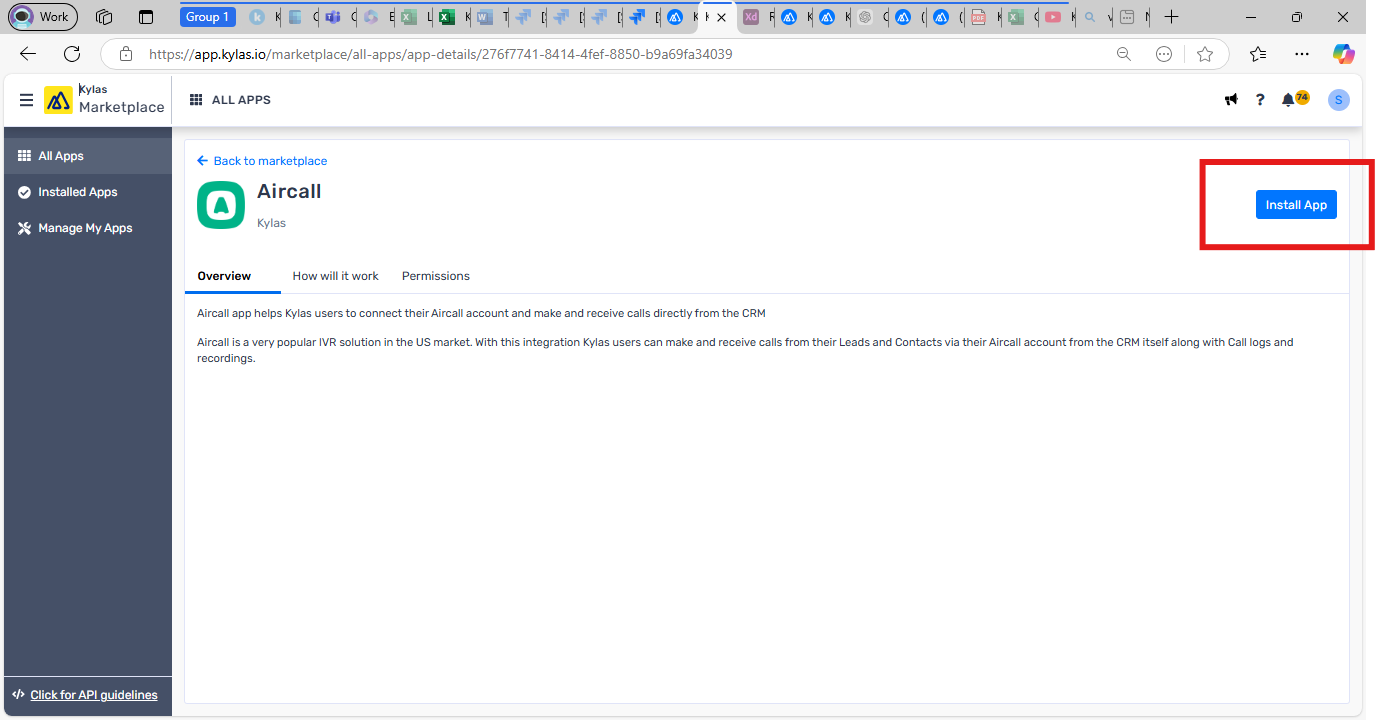Install the Aircall app

[1296, 205]
